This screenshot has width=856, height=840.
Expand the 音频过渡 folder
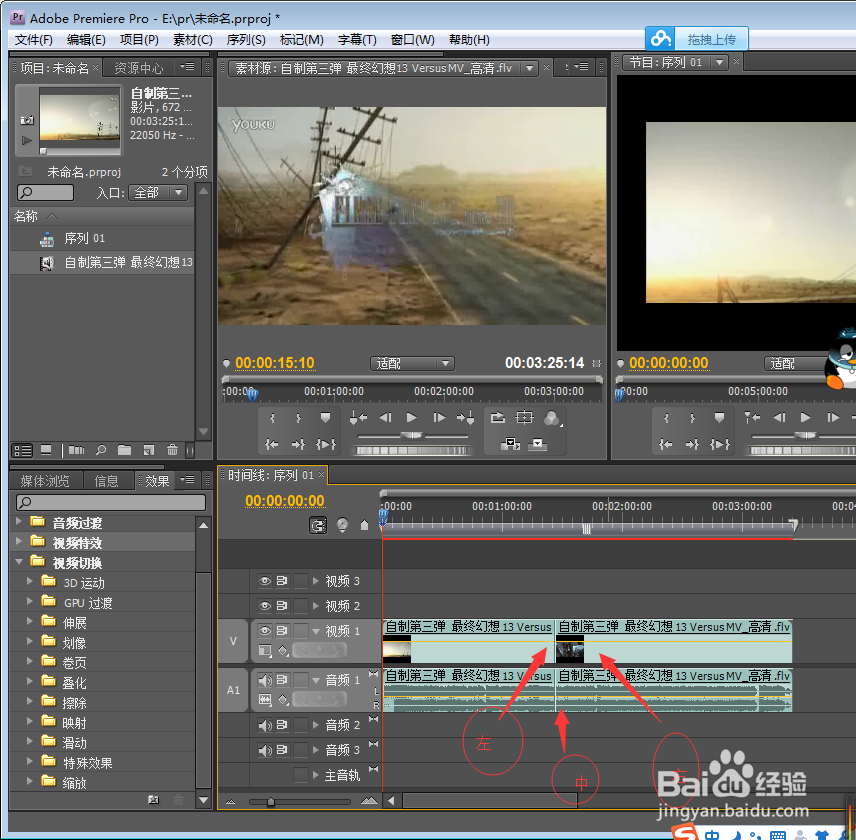click(19, 521)
